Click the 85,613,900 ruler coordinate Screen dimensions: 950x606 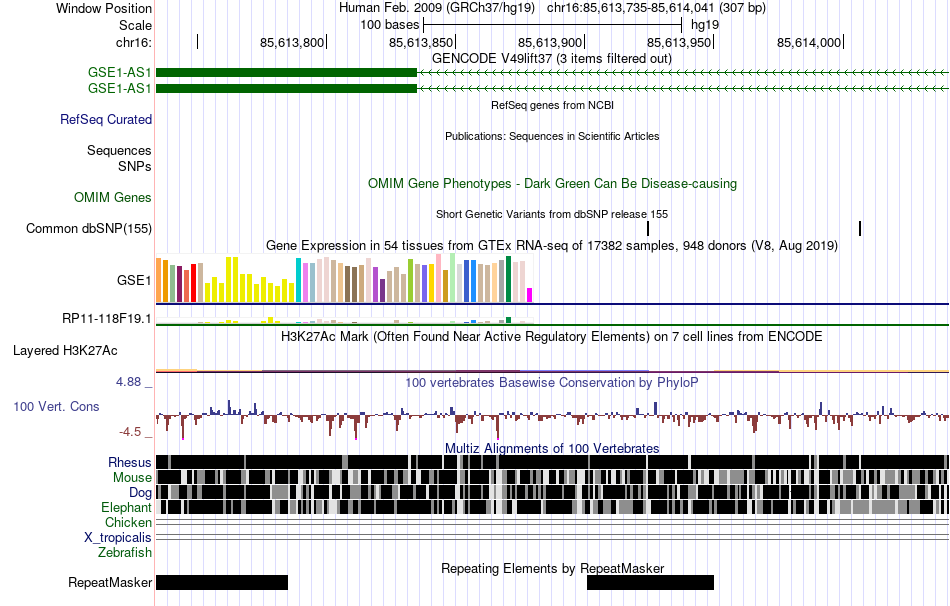click(x=550, y=42)
